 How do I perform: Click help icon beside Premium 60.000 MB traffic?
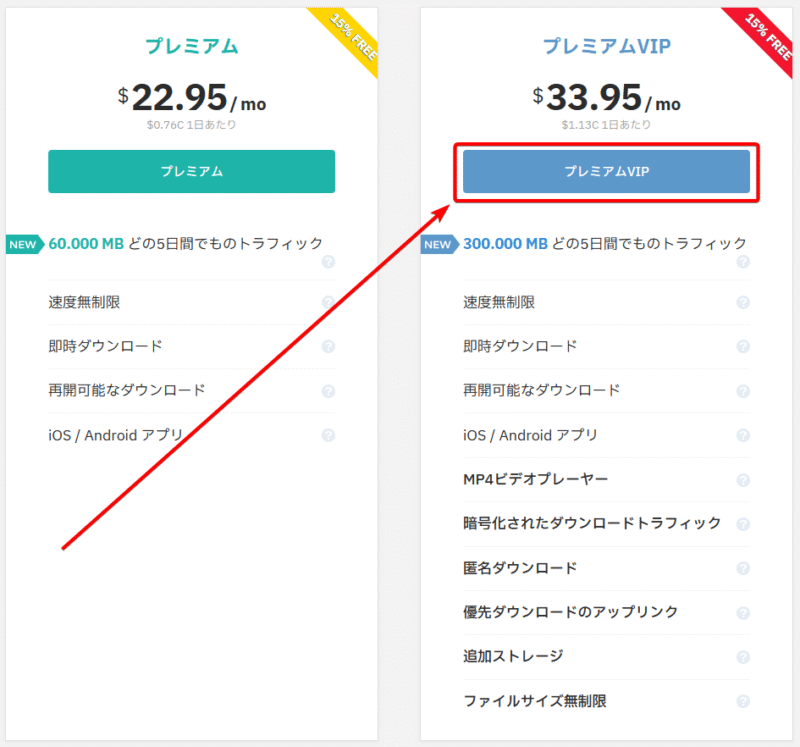click(x=328, y=262)
